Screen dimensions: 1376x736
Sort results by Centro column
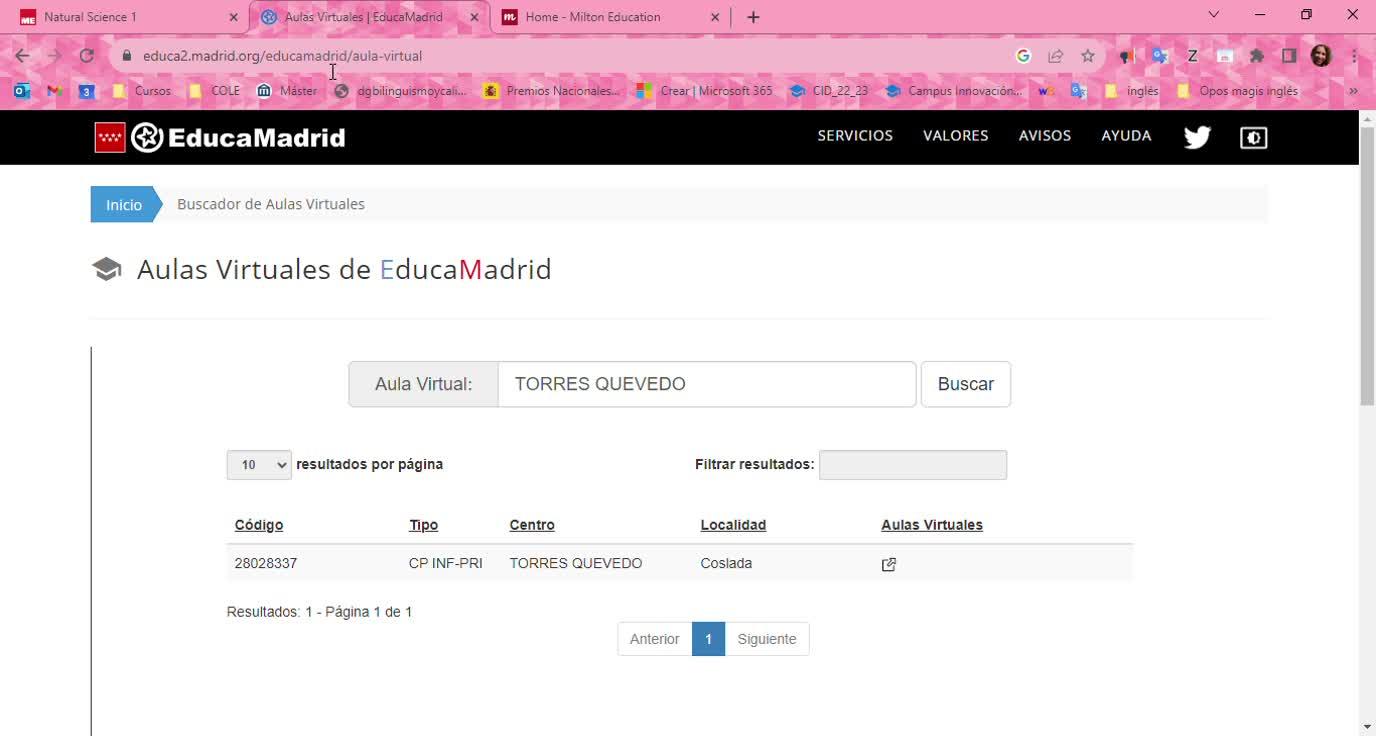(x=532, y=525)
